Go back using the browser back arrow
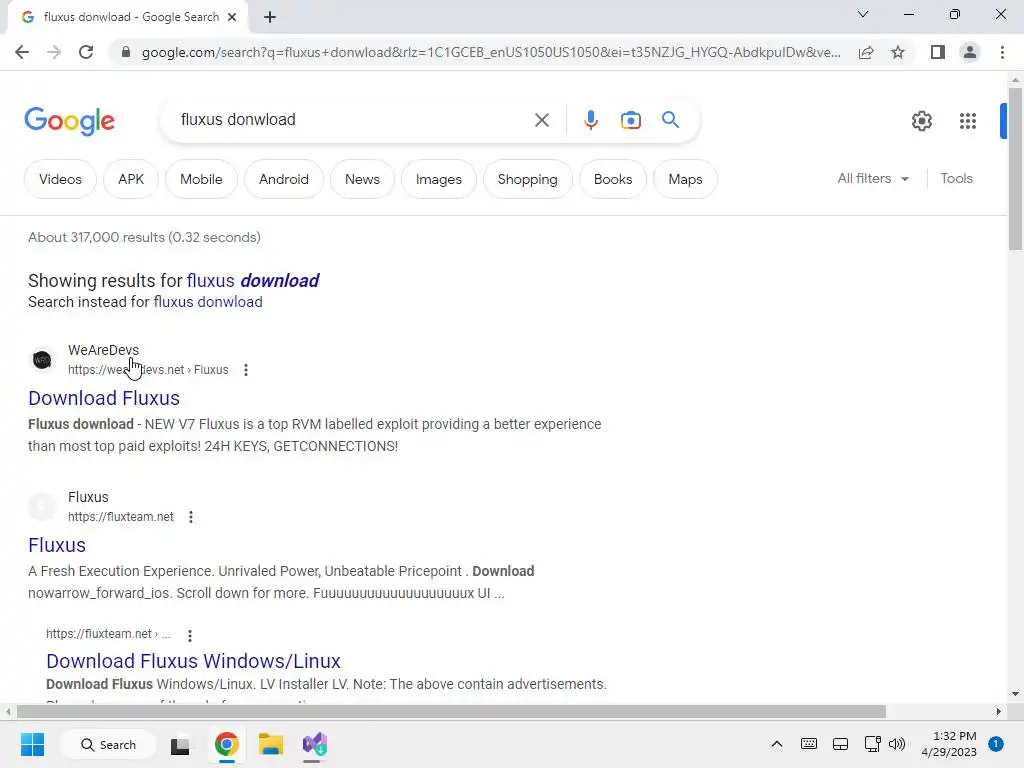The image size is (1024, 768). tap(22, 52)
